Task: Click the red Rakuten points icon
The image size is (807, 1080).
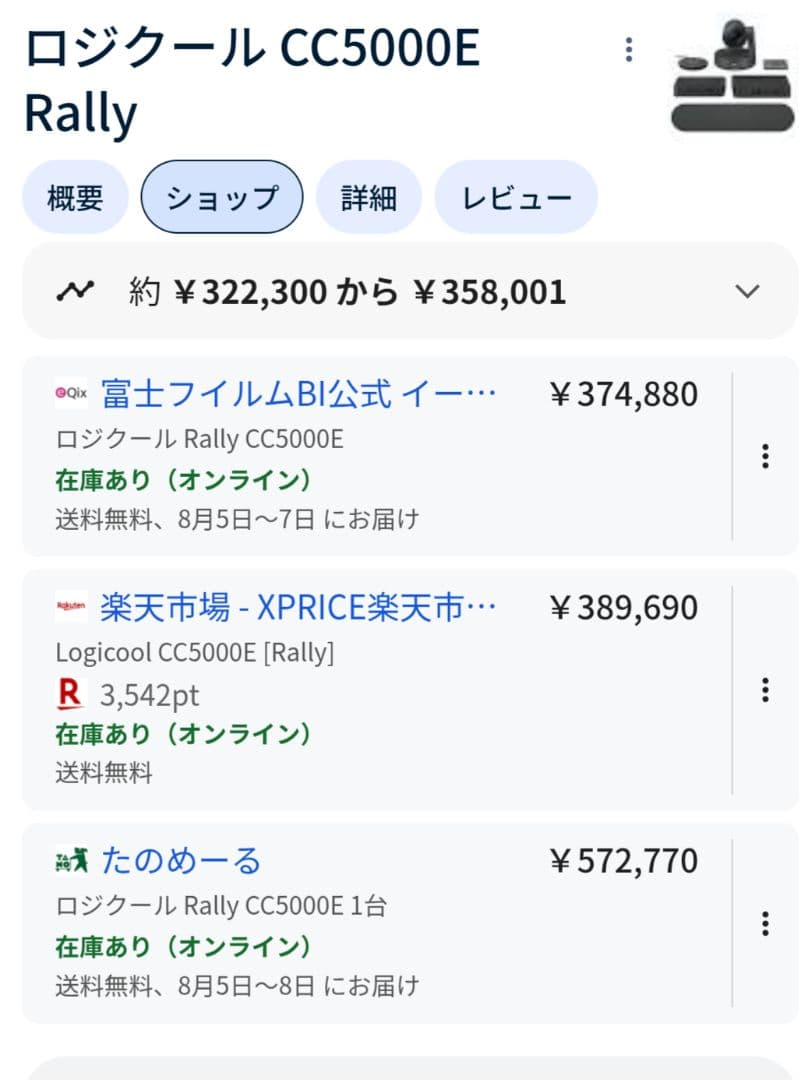Action: [x=69, y=694]
